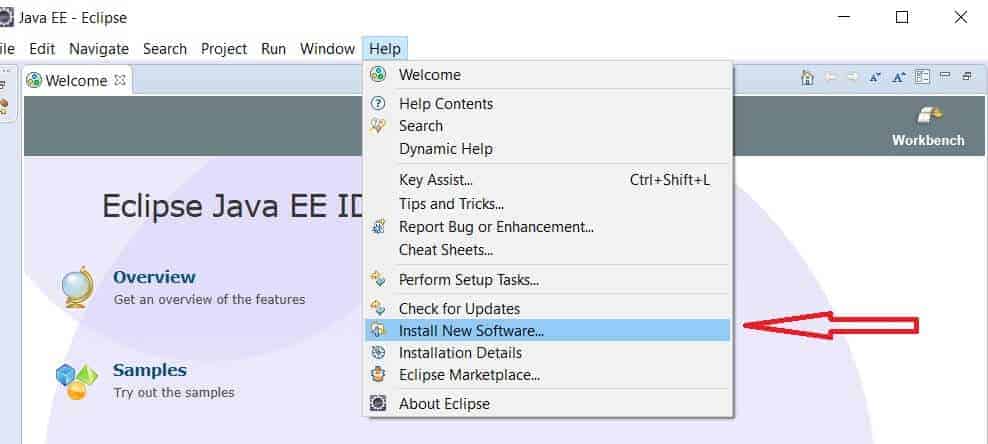Click the Welcome entry icon in Help menu

click(x=377, y=74)
